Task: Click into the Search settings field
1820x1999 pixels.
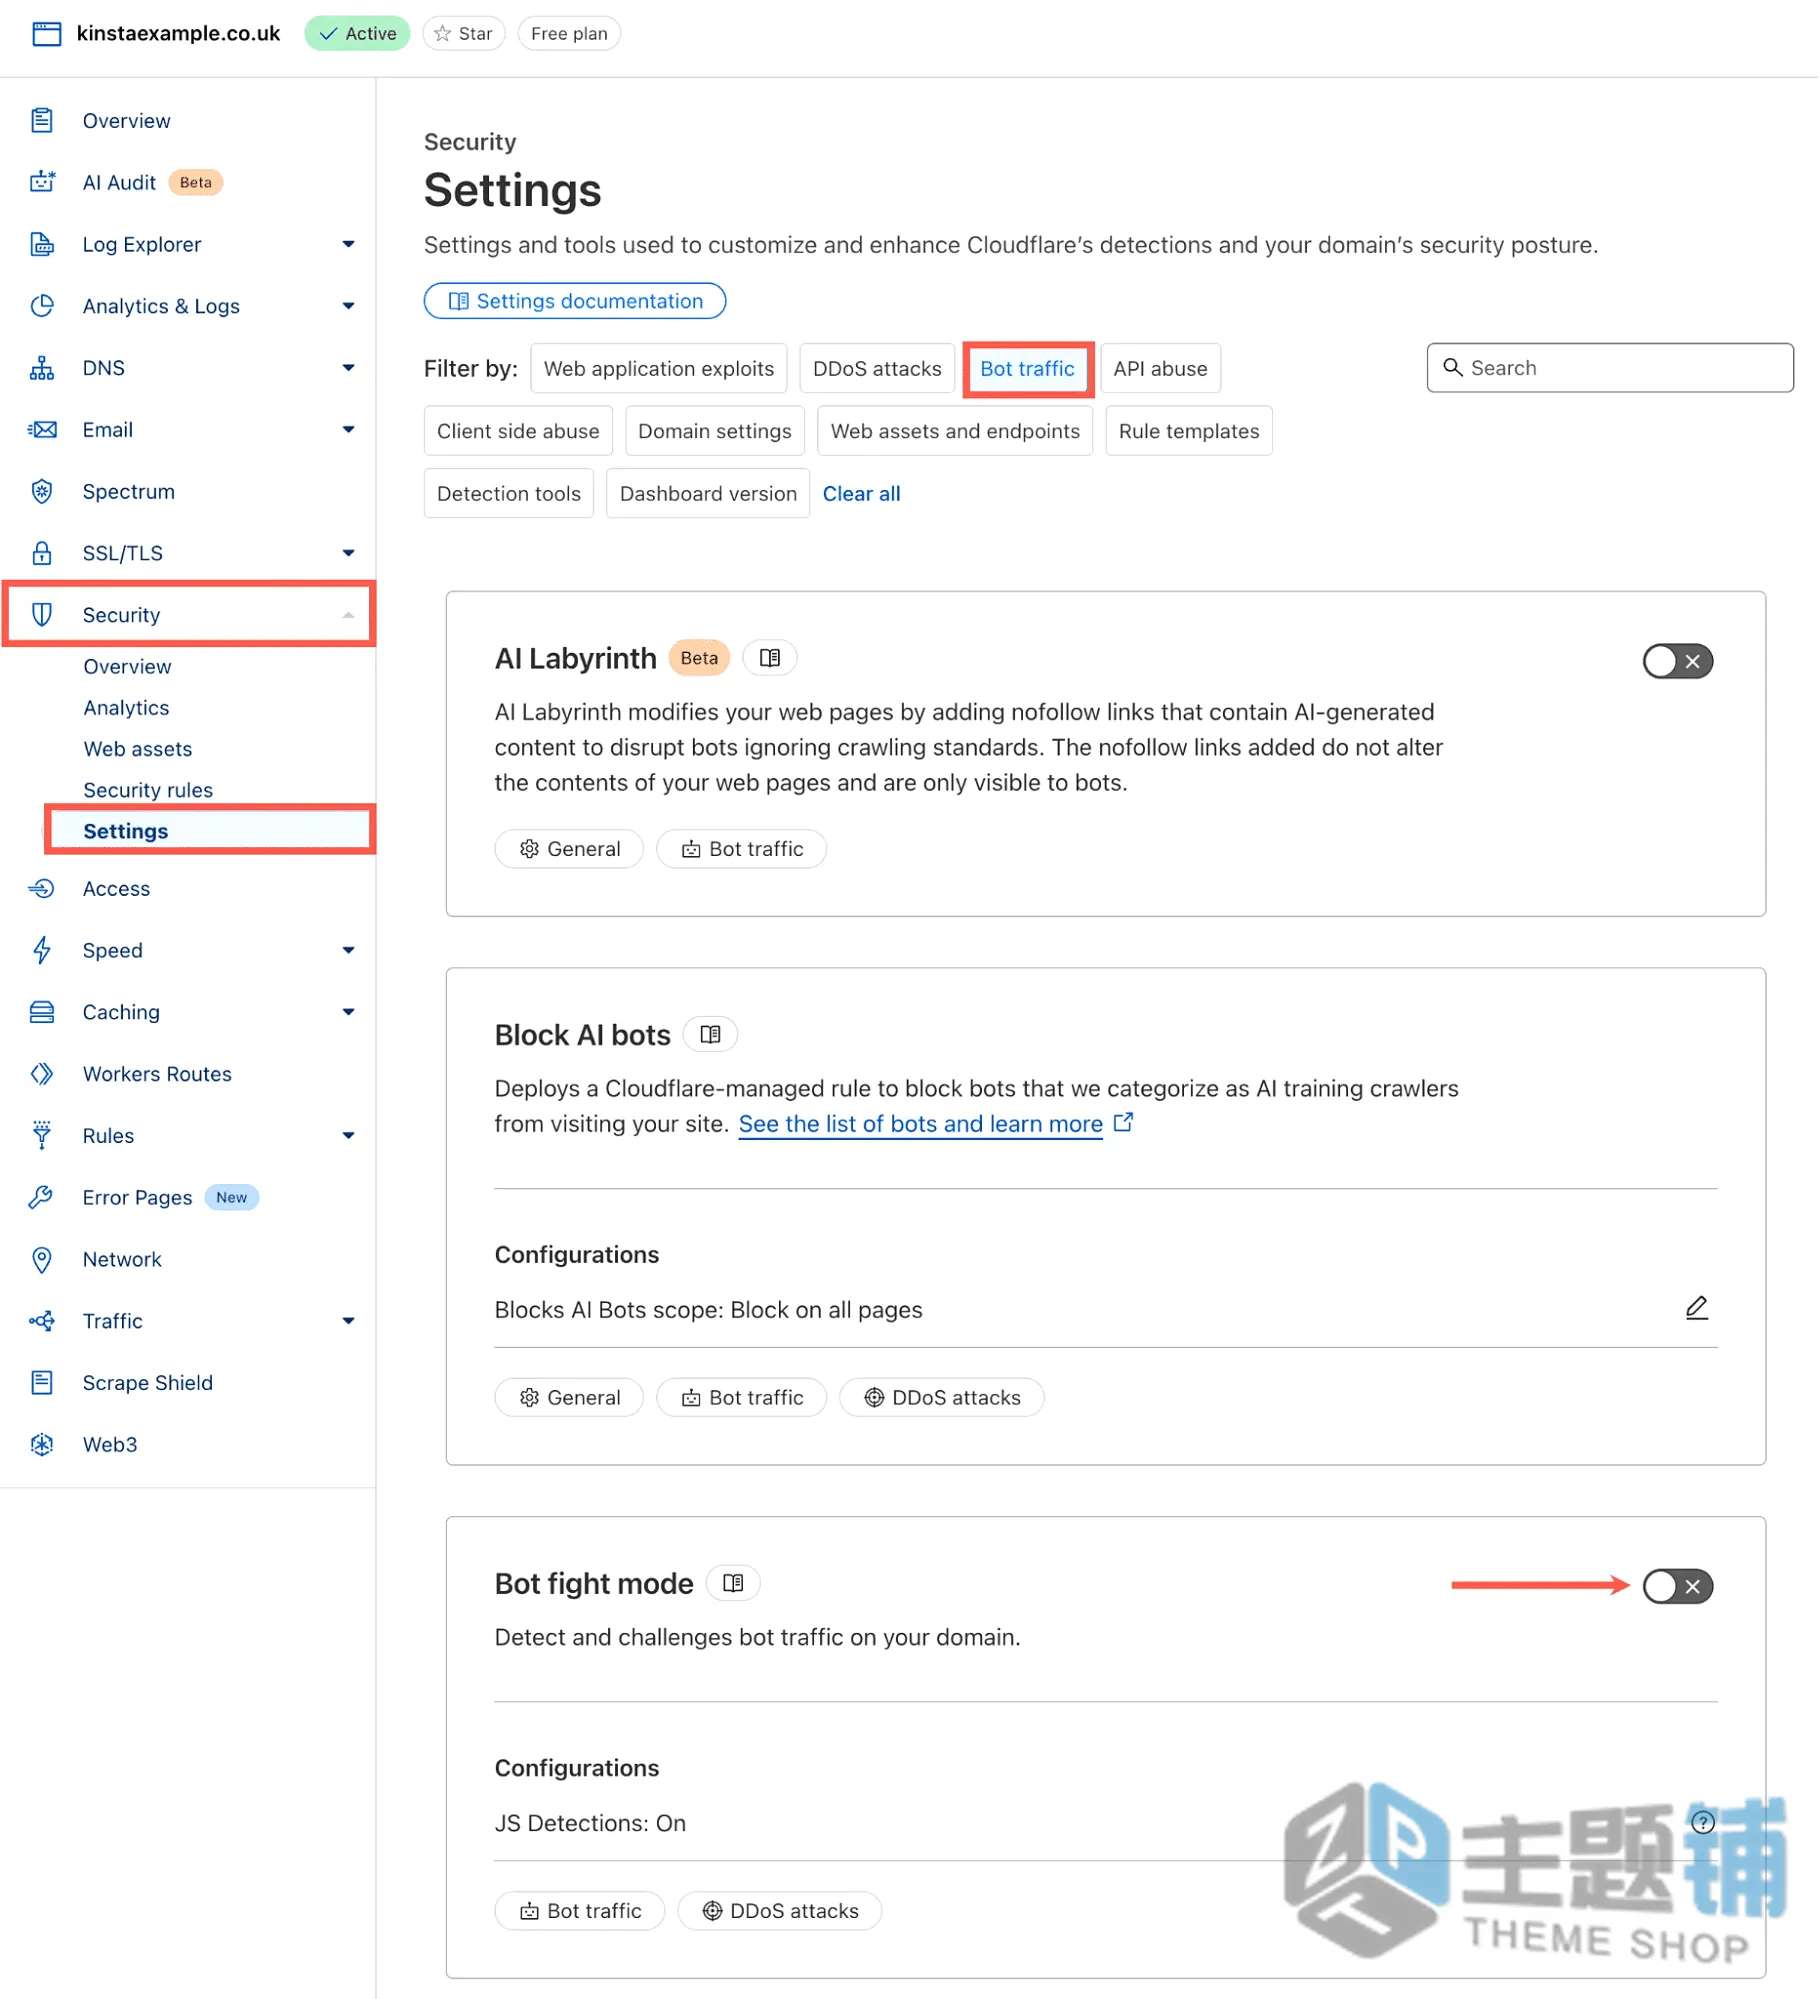Action: [x=1611, y=368]
